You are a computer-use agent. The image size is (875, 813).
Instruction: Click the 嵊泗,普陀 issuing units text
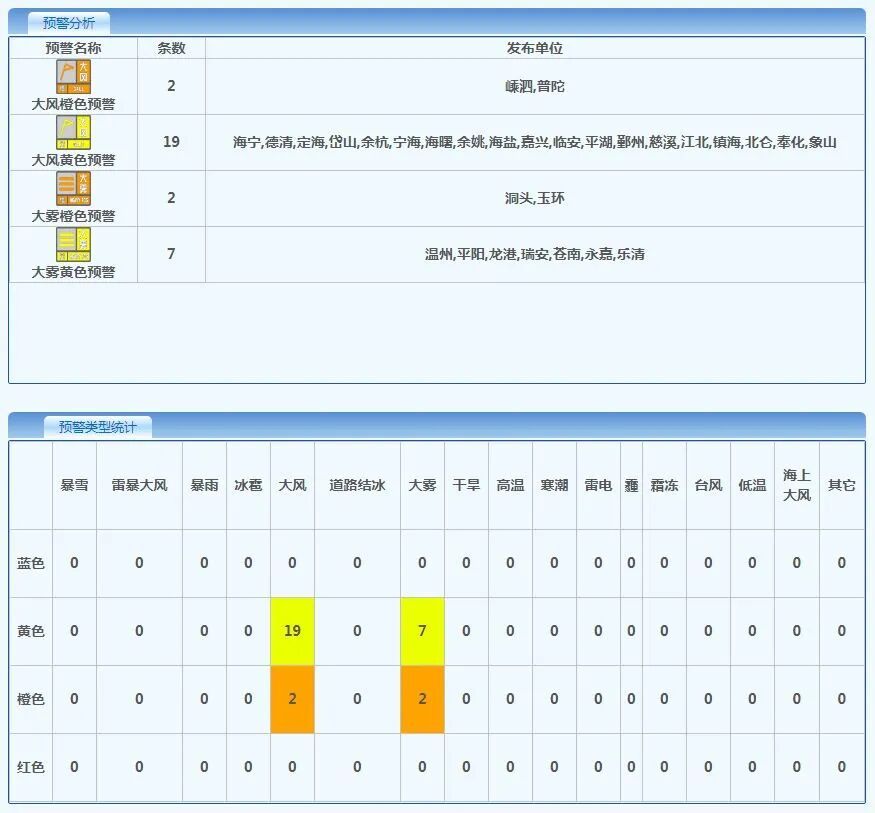click(x=535, y=86)
